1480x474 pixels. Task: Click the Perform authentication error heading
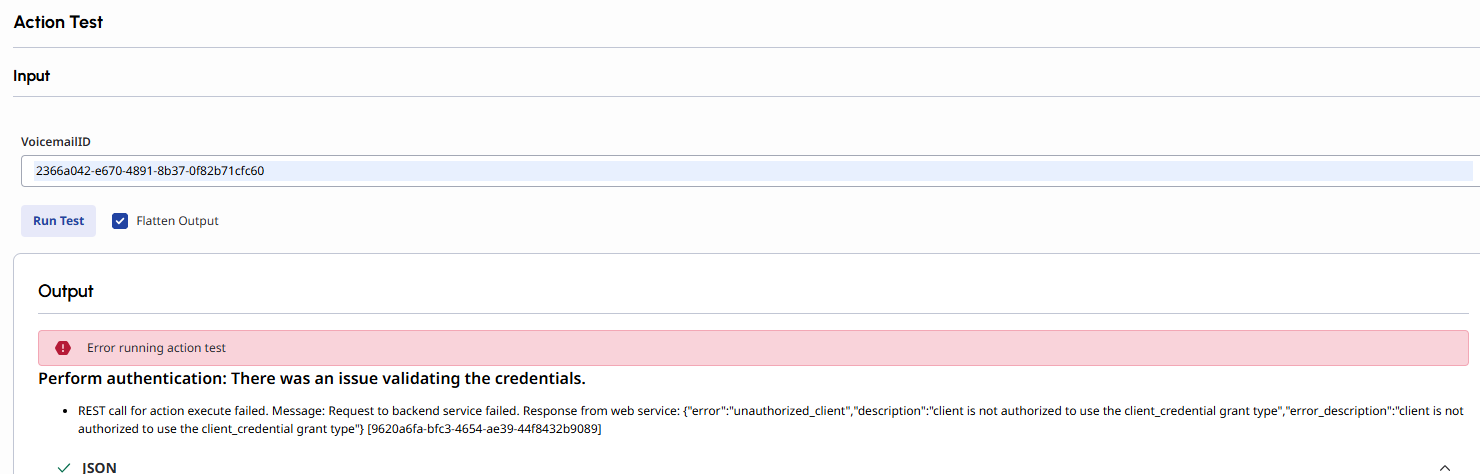coord(311,378)
